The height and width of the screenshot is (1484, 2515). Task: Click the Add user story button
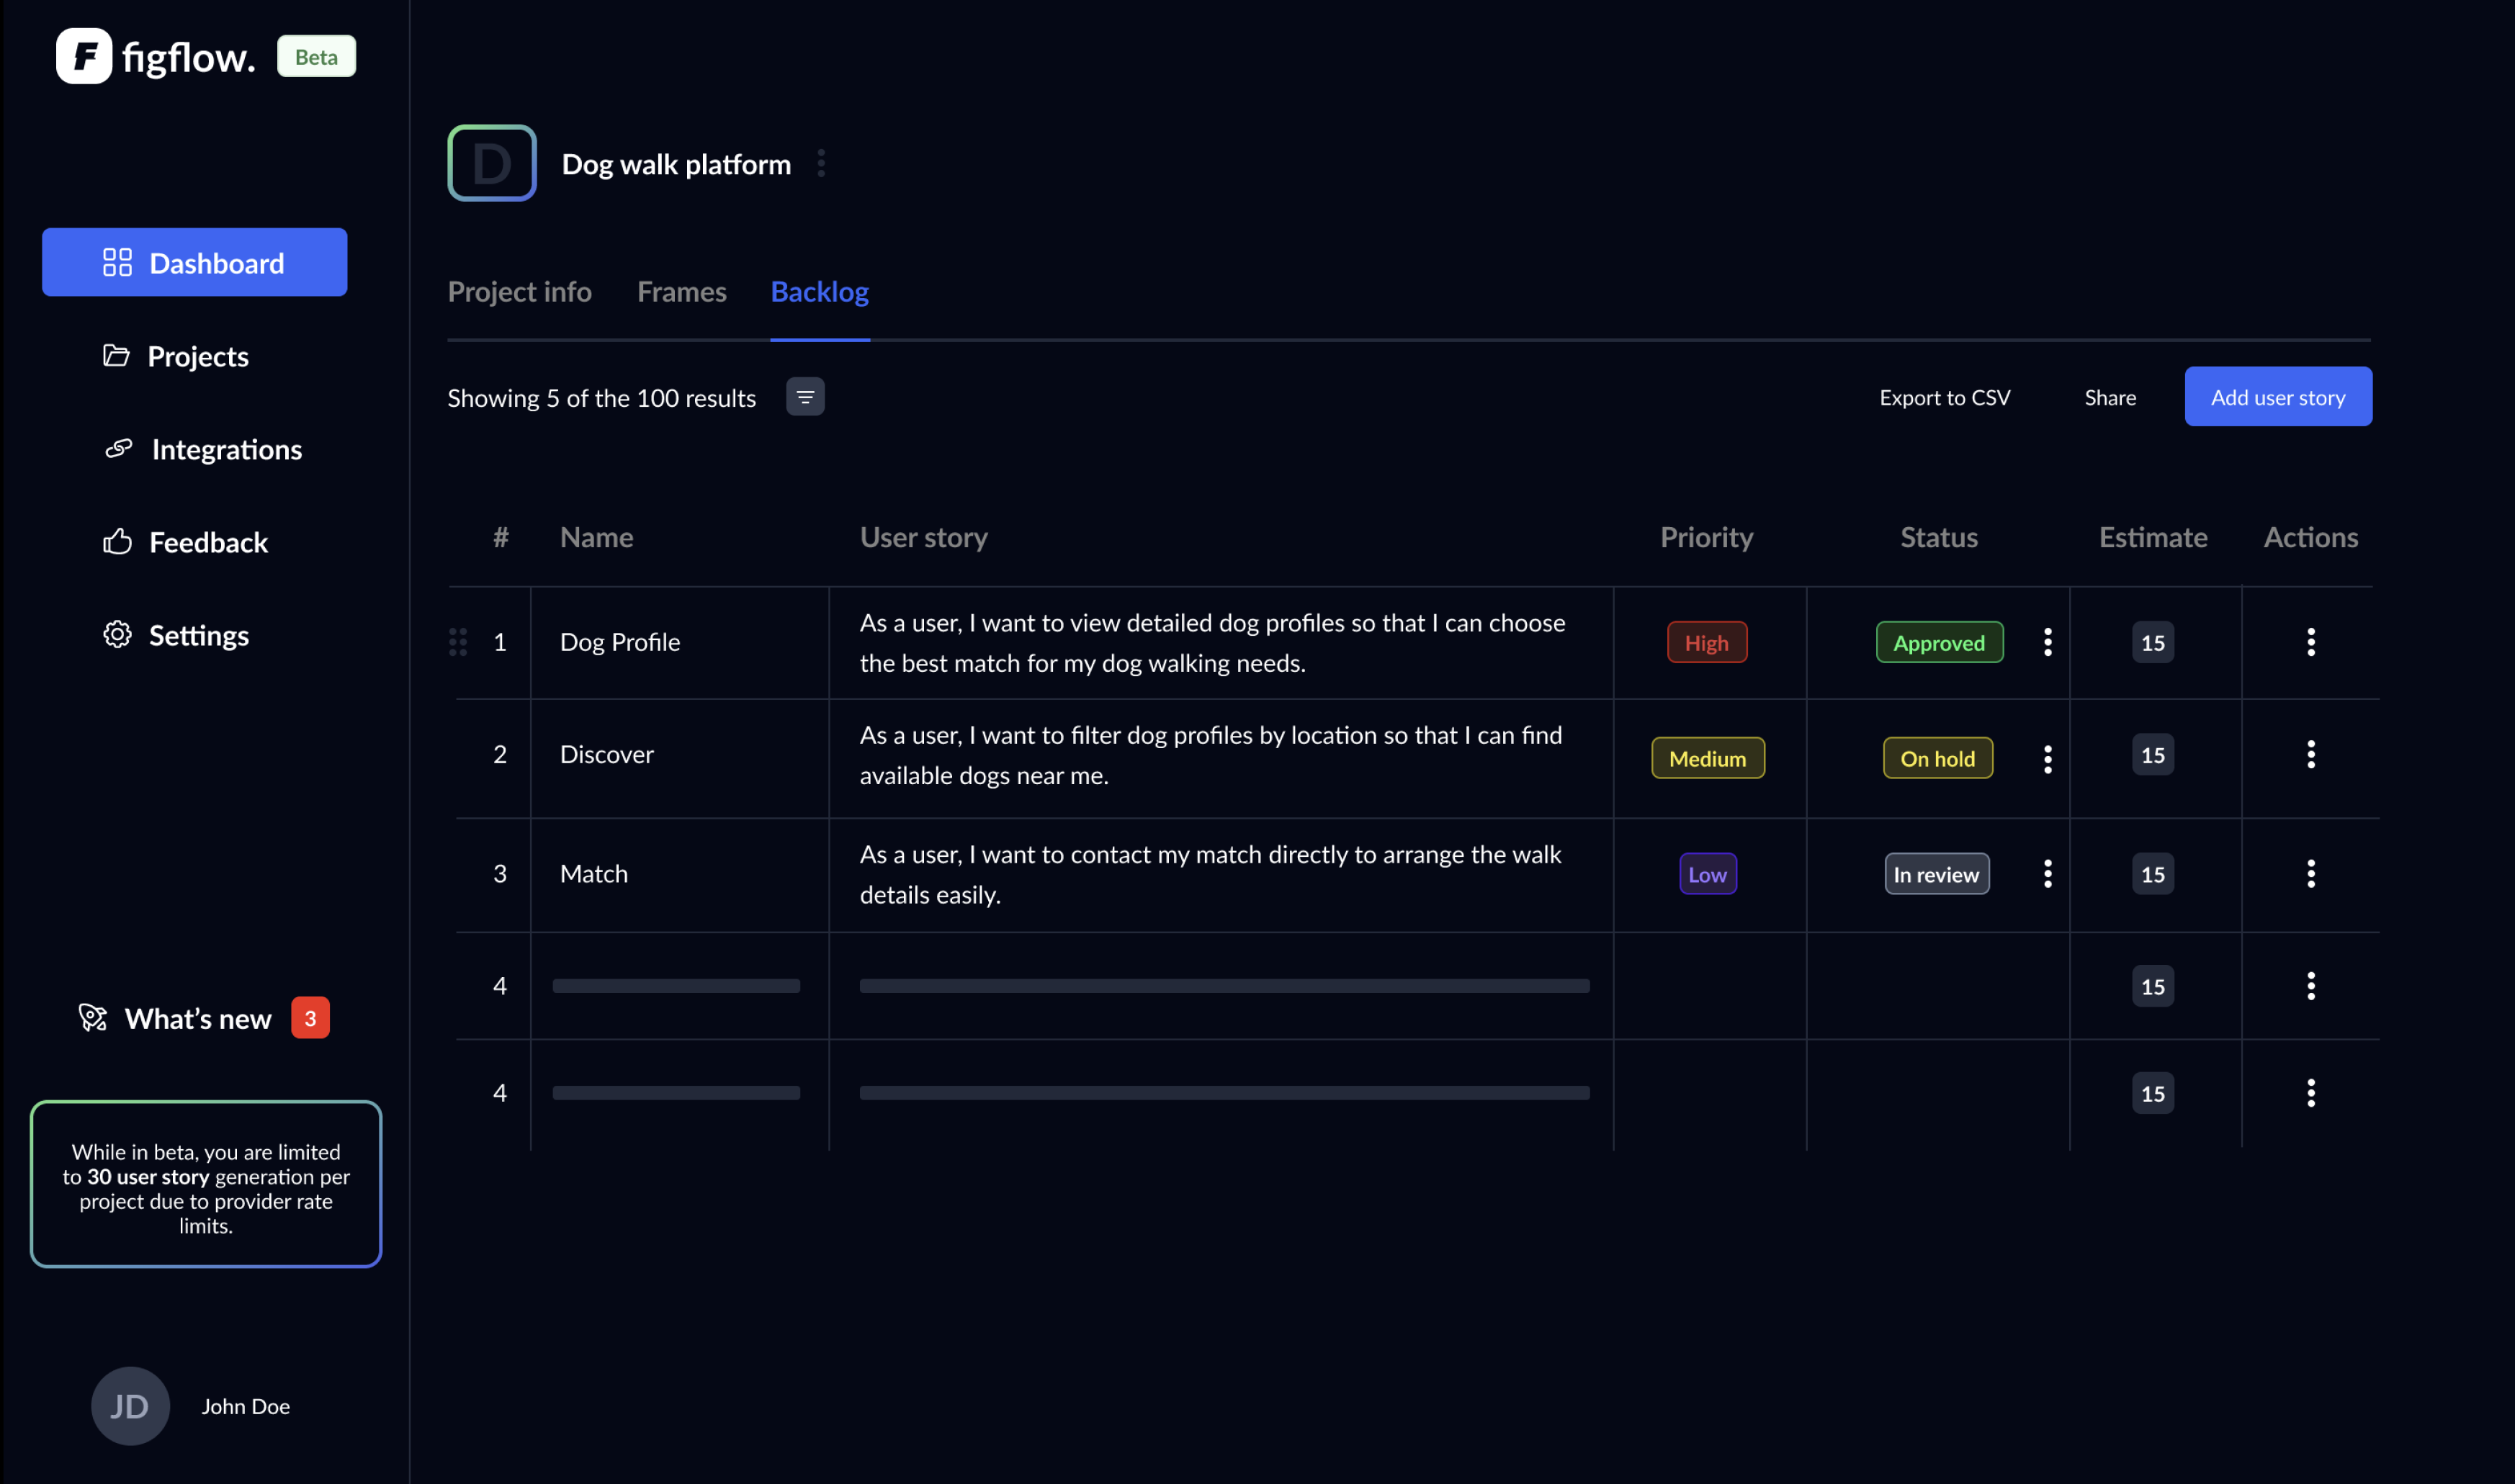(x=2277, y=397)
